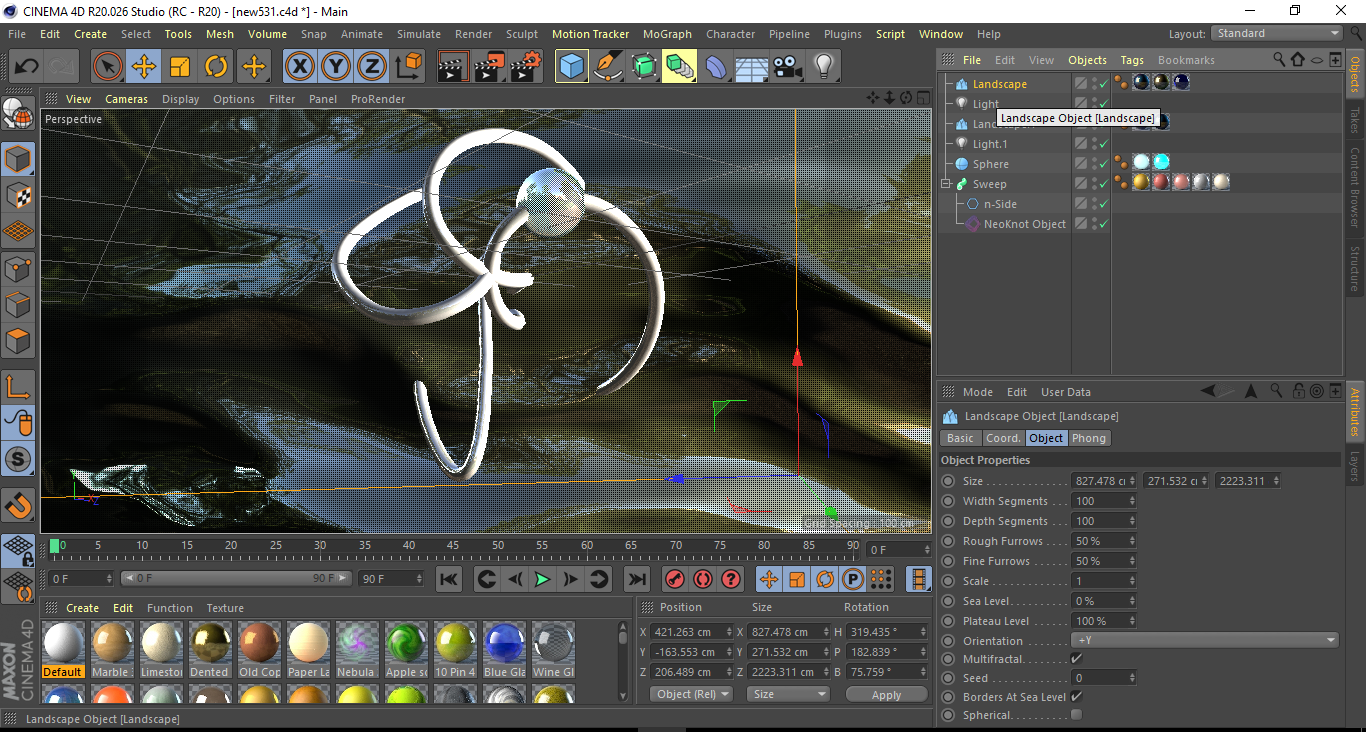Click the Rough Furrows keyframe circle

pos(949,541)
